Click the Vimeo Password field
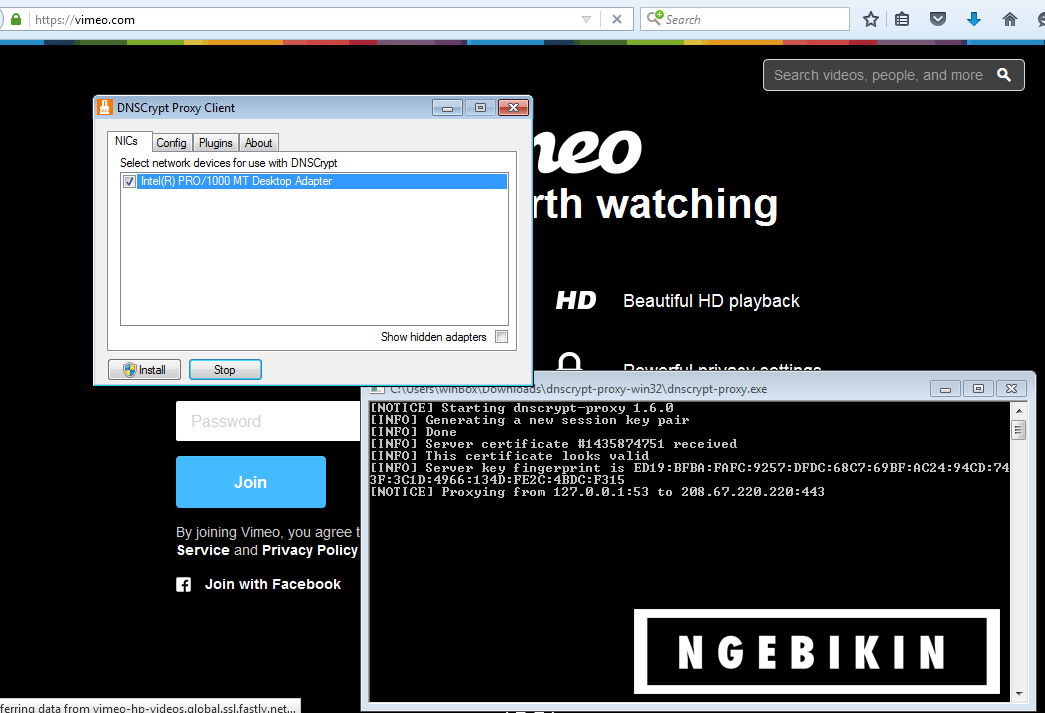This screenshot has width=1045, height=713. tap(268, 421)
